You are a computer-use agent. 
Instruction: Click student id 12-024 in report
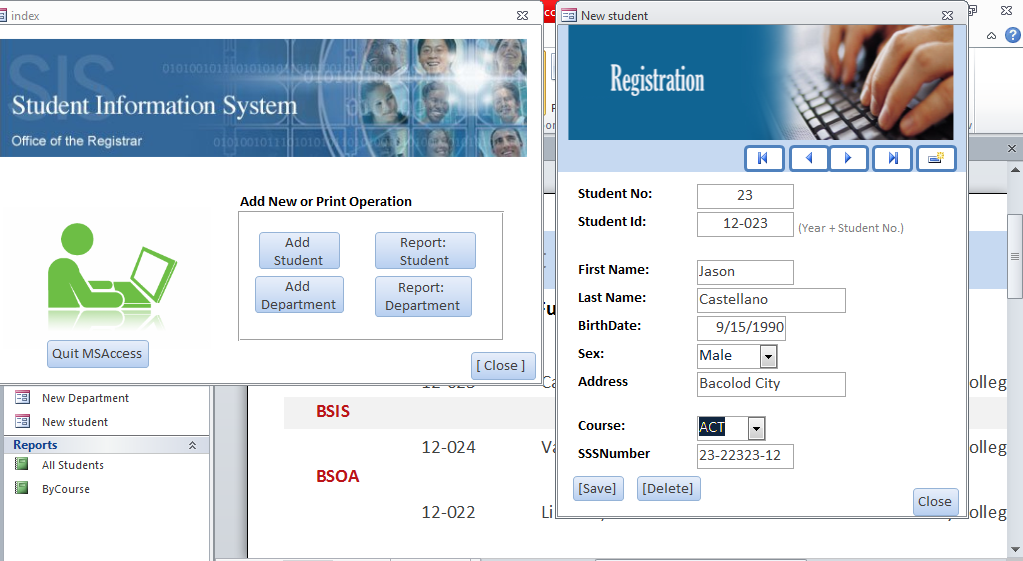448,447
